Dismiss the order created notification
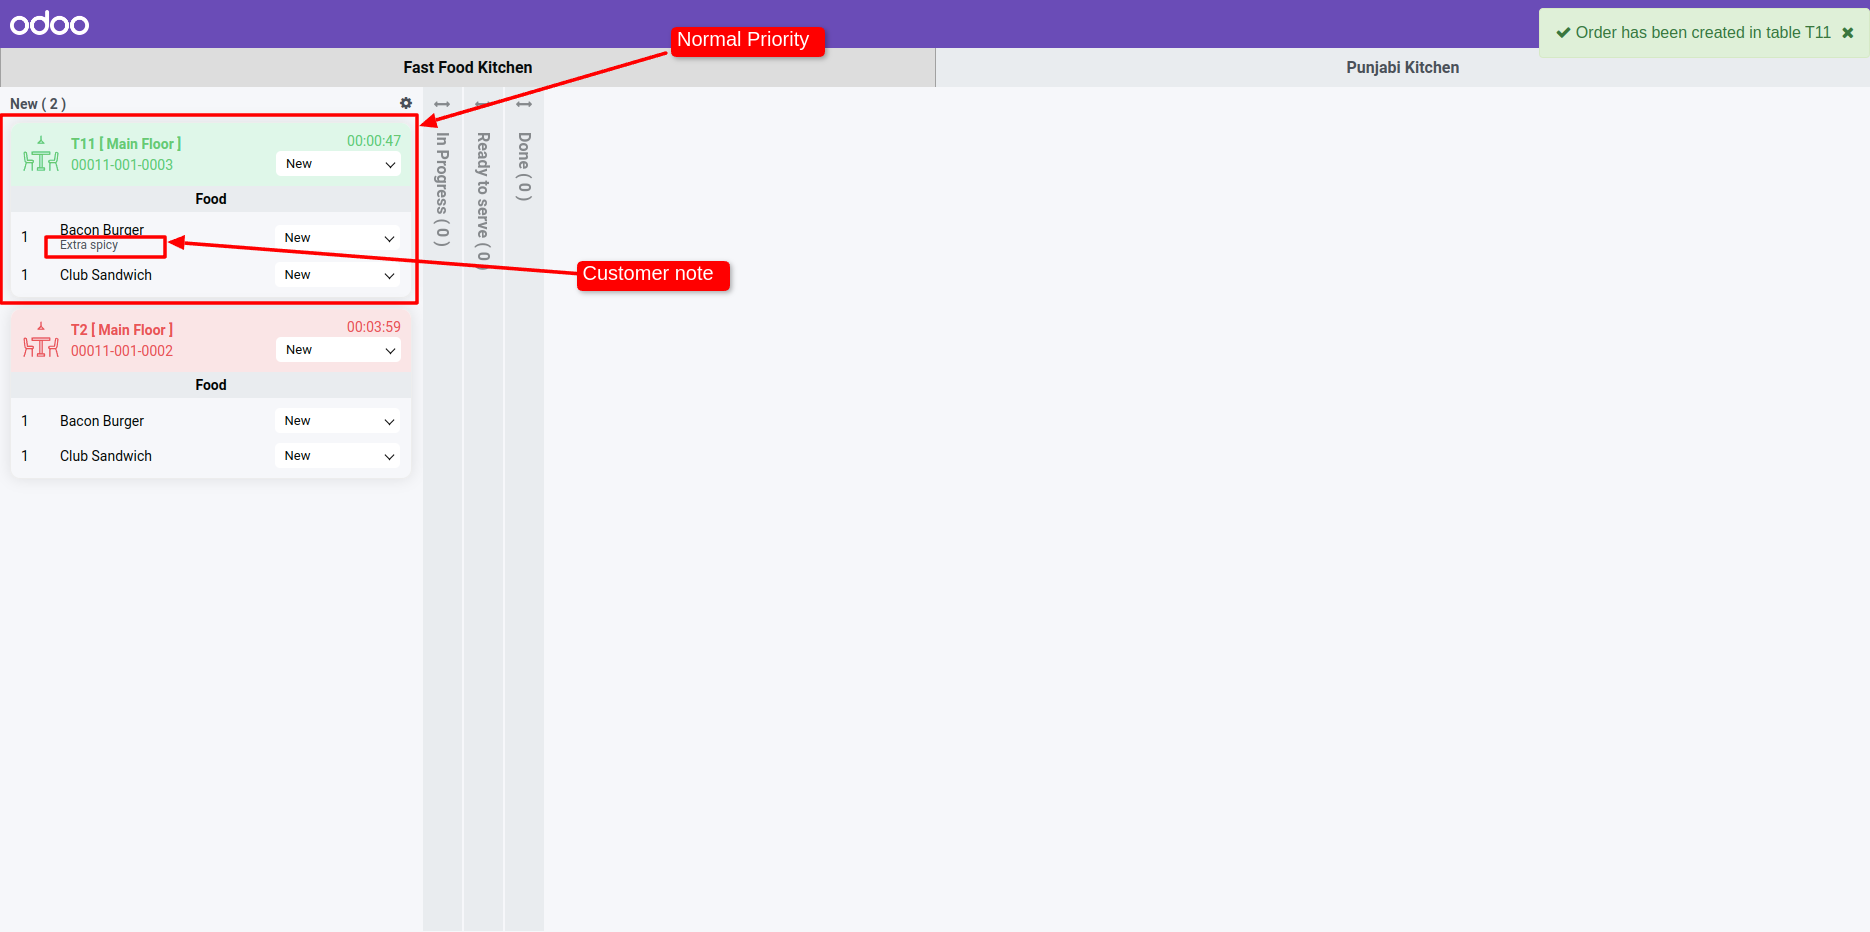Viewport: 1870px width, 932px height. pyautogui.click(x=1848, y=33)
